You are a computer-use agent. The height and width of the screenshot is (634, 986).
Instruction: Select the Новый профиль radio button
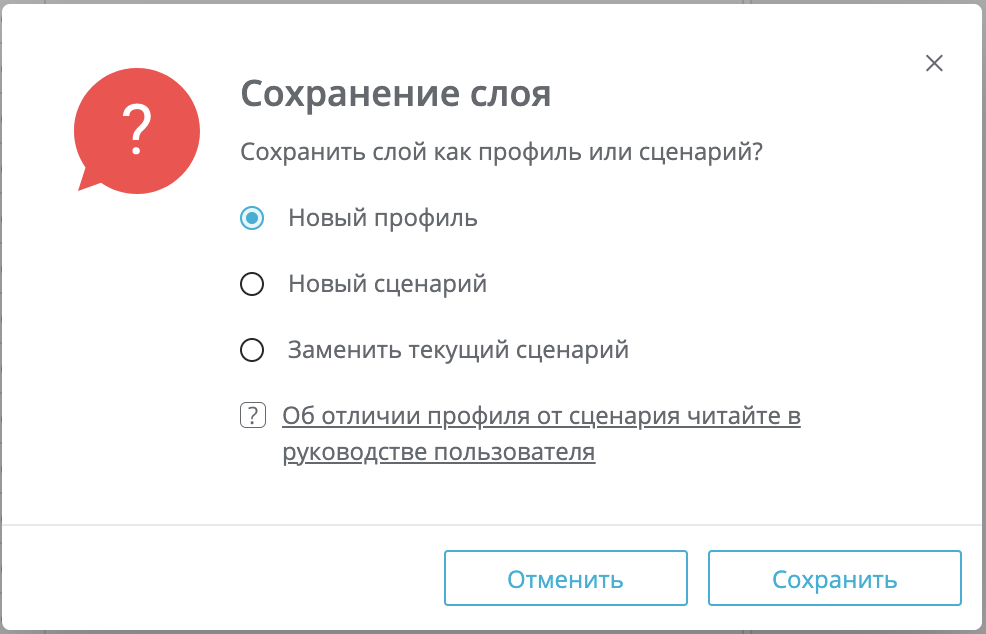(252, 218)
